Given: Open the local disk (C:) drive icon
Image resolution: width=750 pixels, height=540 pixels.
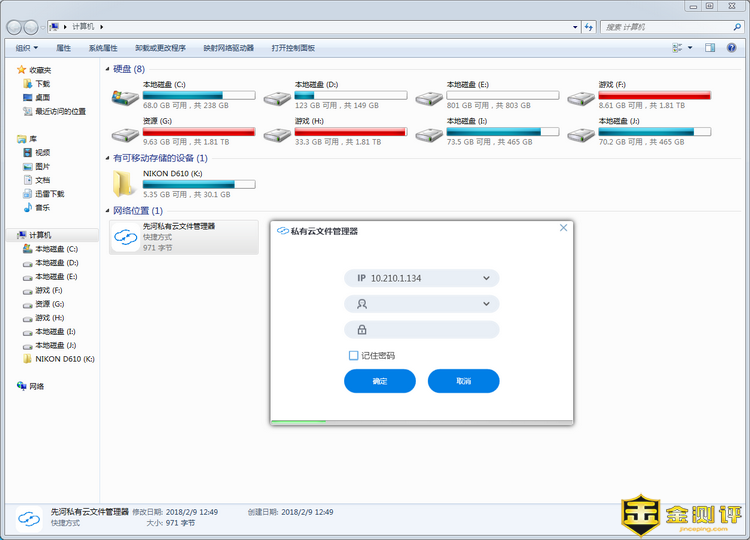Looking at the screenshot, I should click(125, 97).
